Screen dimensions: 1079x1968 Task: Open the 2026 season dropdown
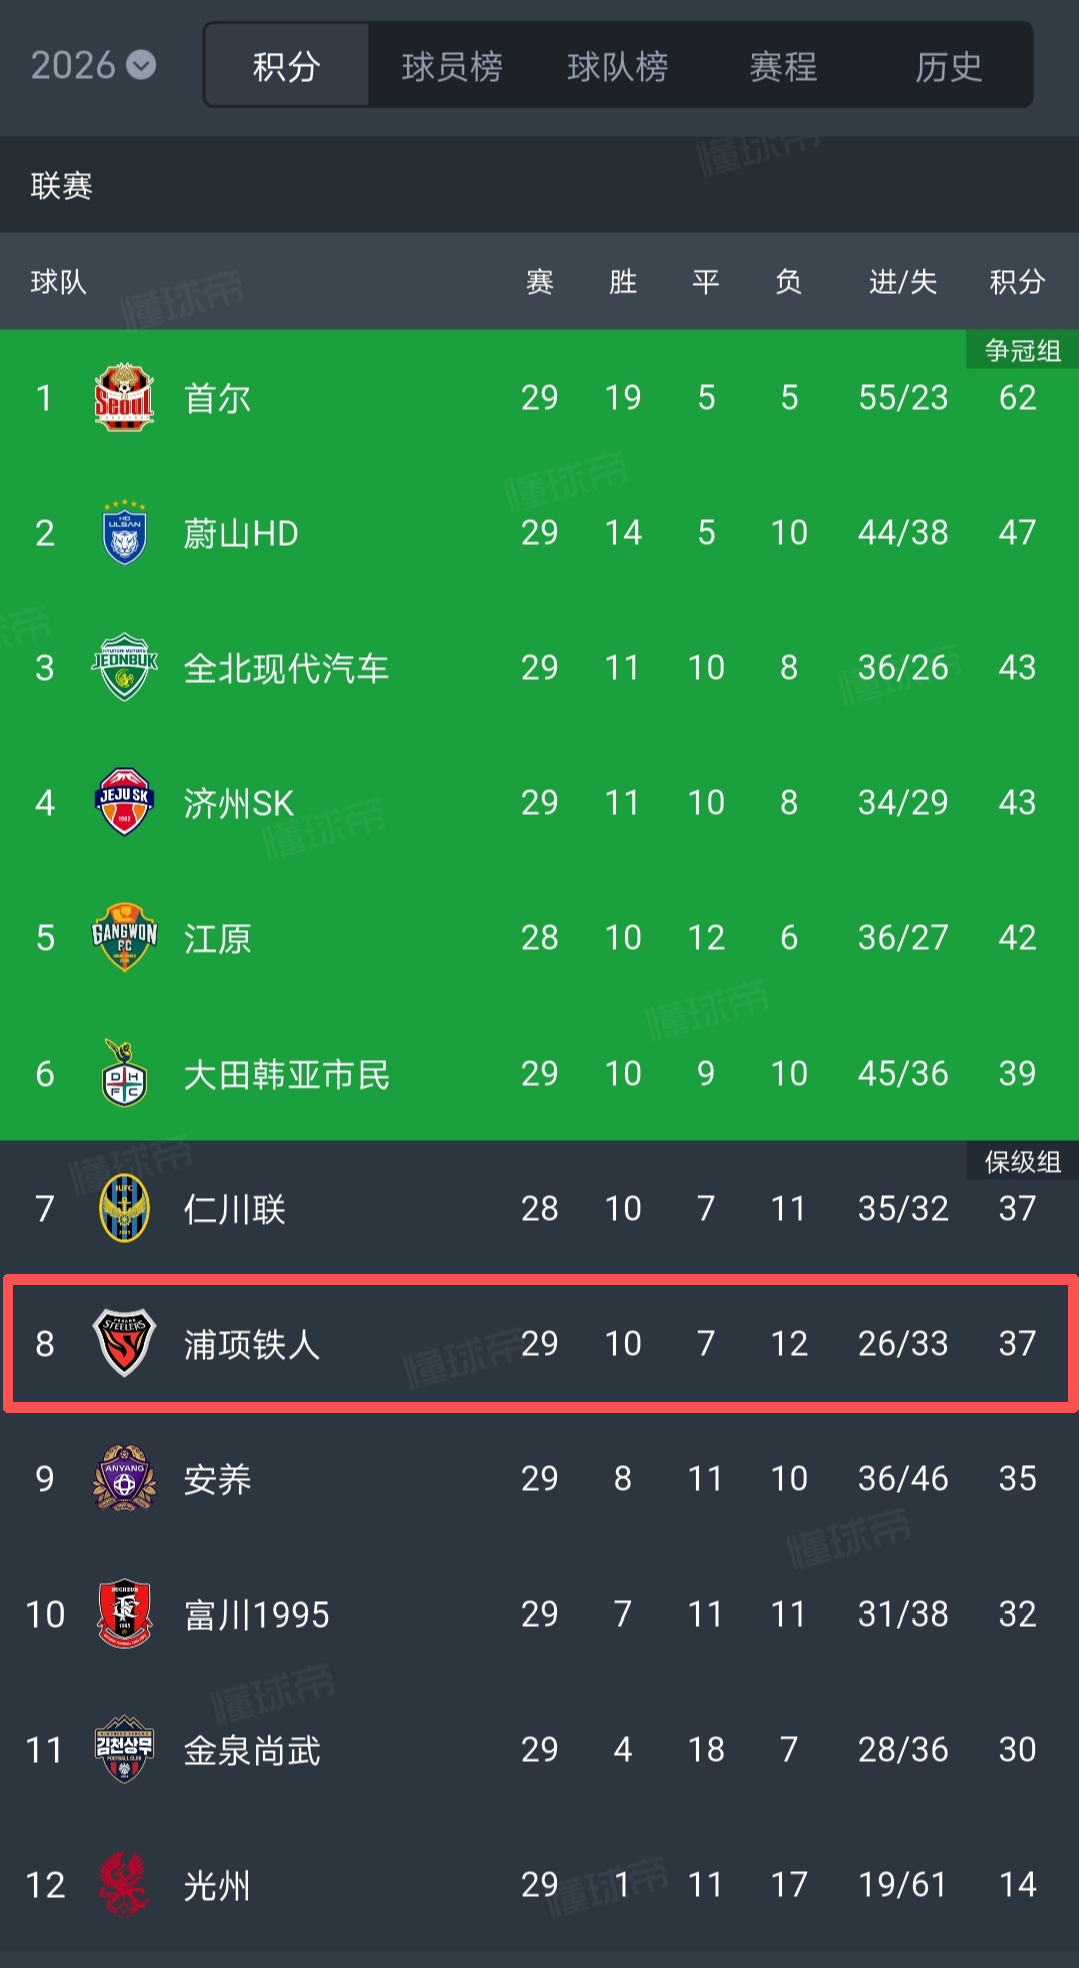(93, 66)
